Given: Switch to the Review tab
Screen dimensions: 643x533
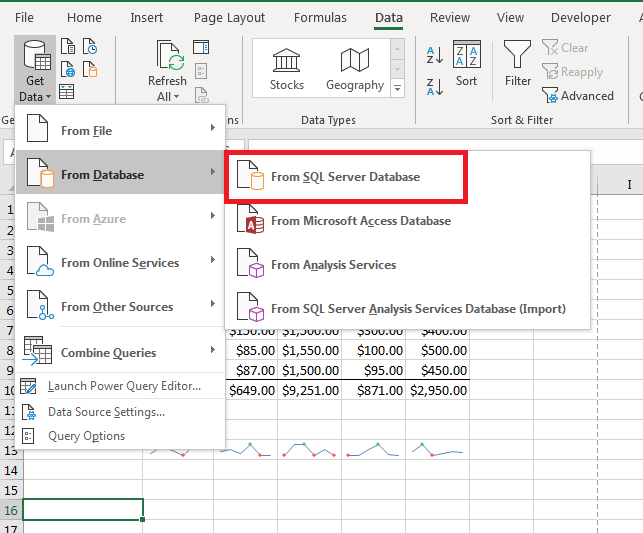Looking at the screenshot, I should click(x=450, y=18).
